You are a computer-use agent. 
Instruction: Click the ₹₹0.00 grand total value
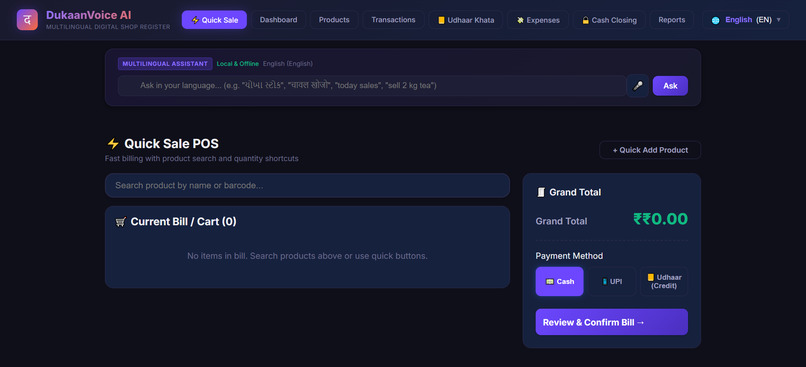661,219
